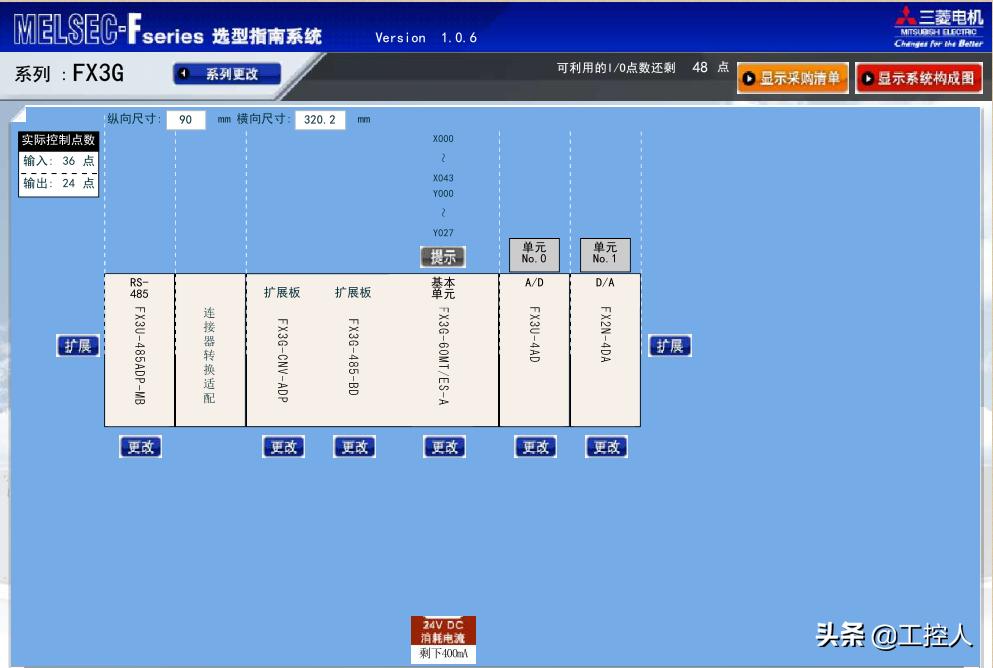Select the FX2N-4DA D/A module block
Image resolution: width=993 pixels, height=668 pixels.
(607, 350)
